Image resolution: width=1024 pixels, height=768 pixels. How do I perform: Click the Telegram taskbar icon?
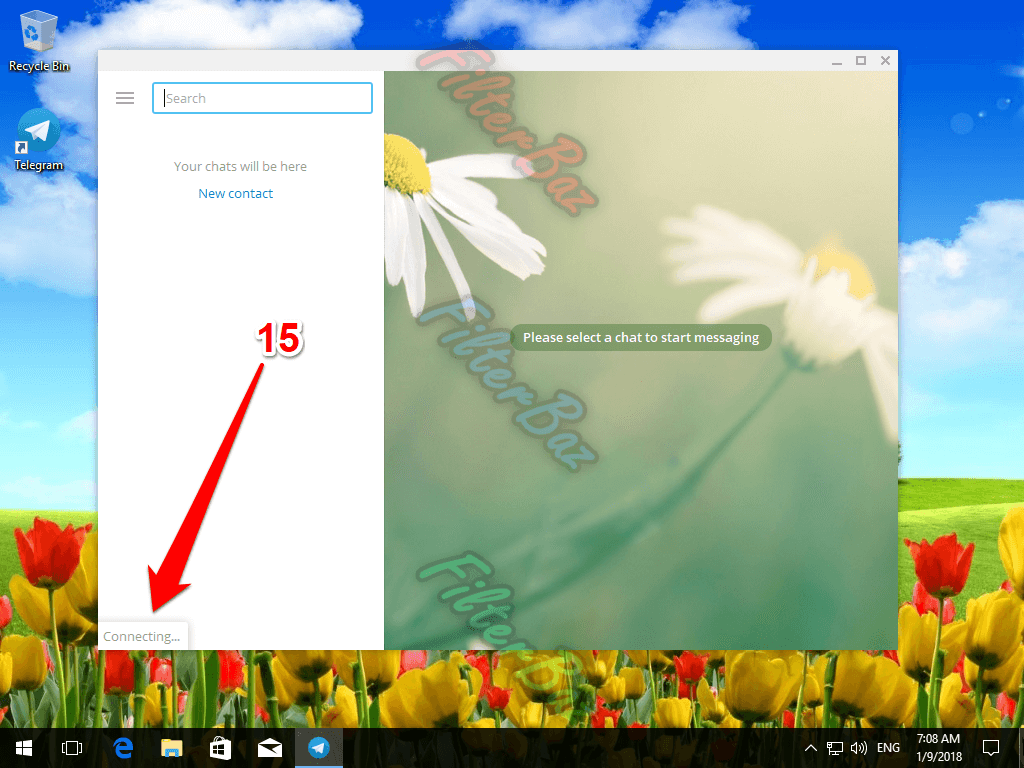(318, 747)
